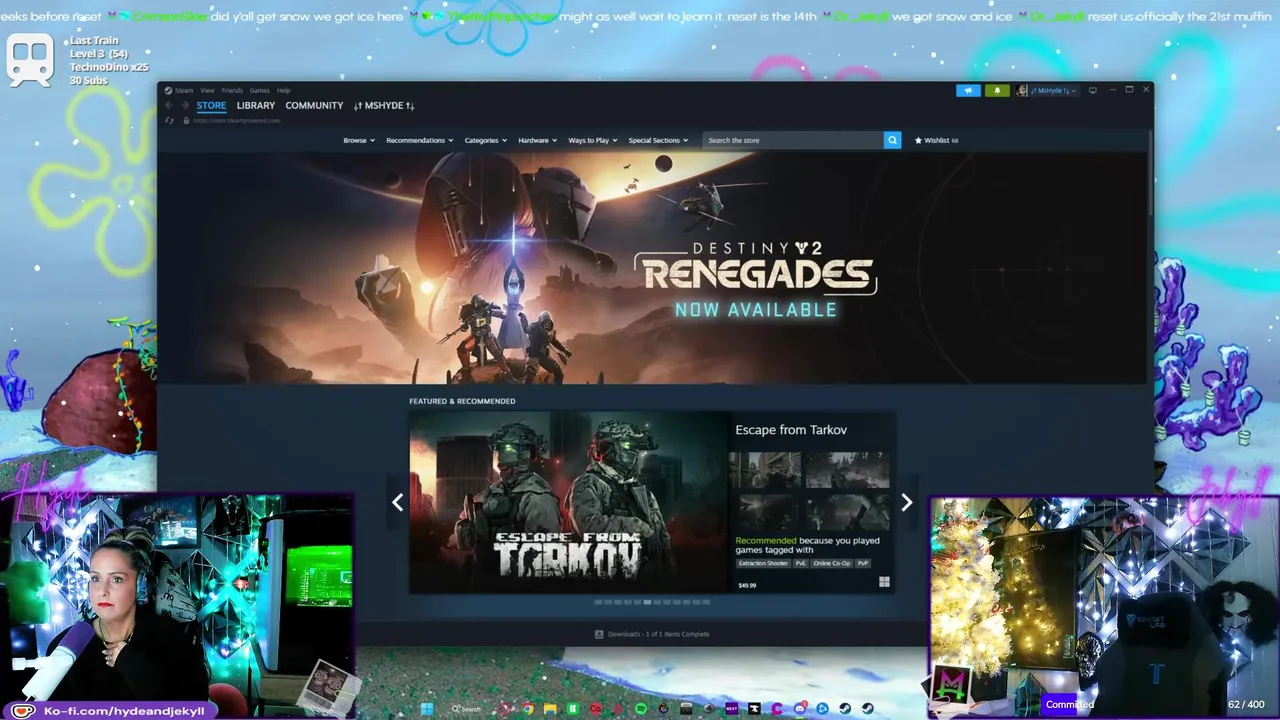Open the Destiny 2 Renegades banner

click(x=652, y=268)
